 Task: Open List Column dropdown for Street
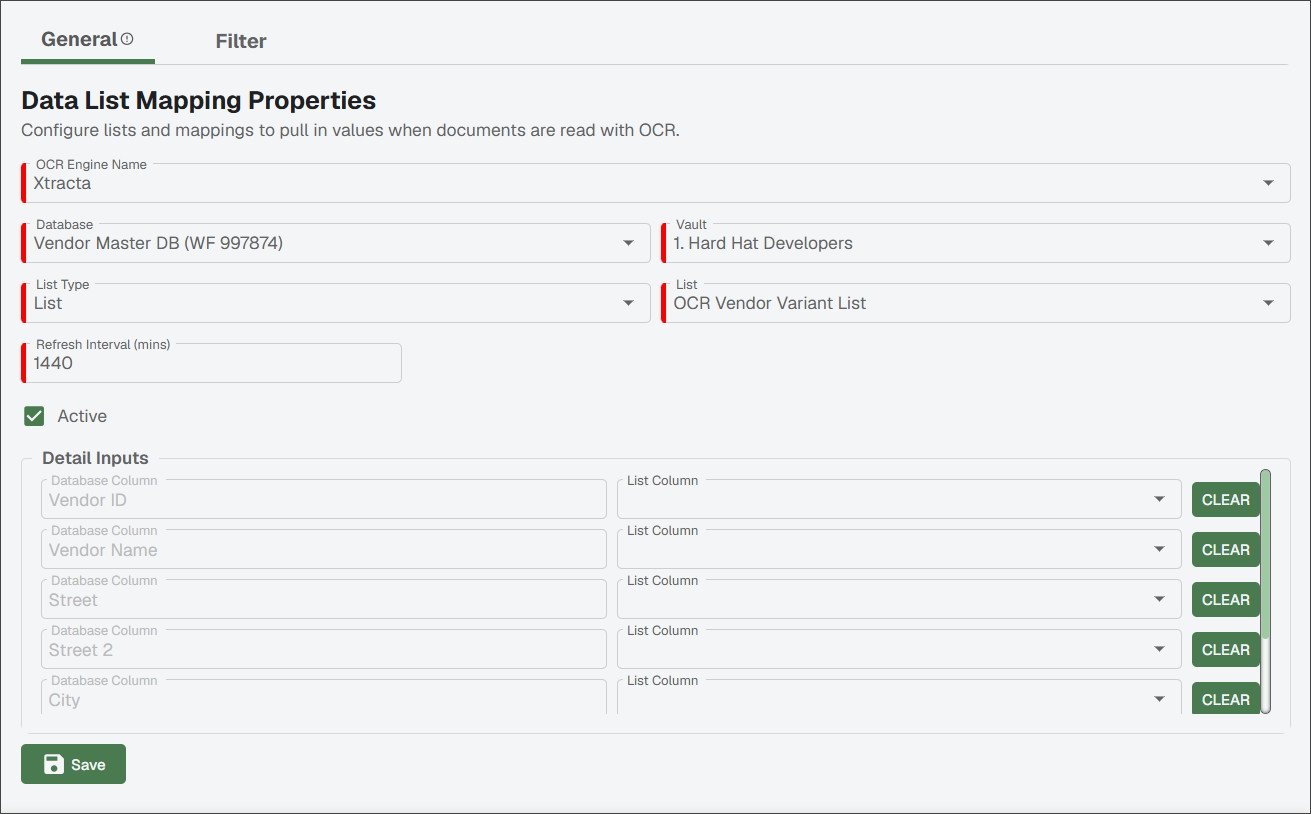[899, 599]
